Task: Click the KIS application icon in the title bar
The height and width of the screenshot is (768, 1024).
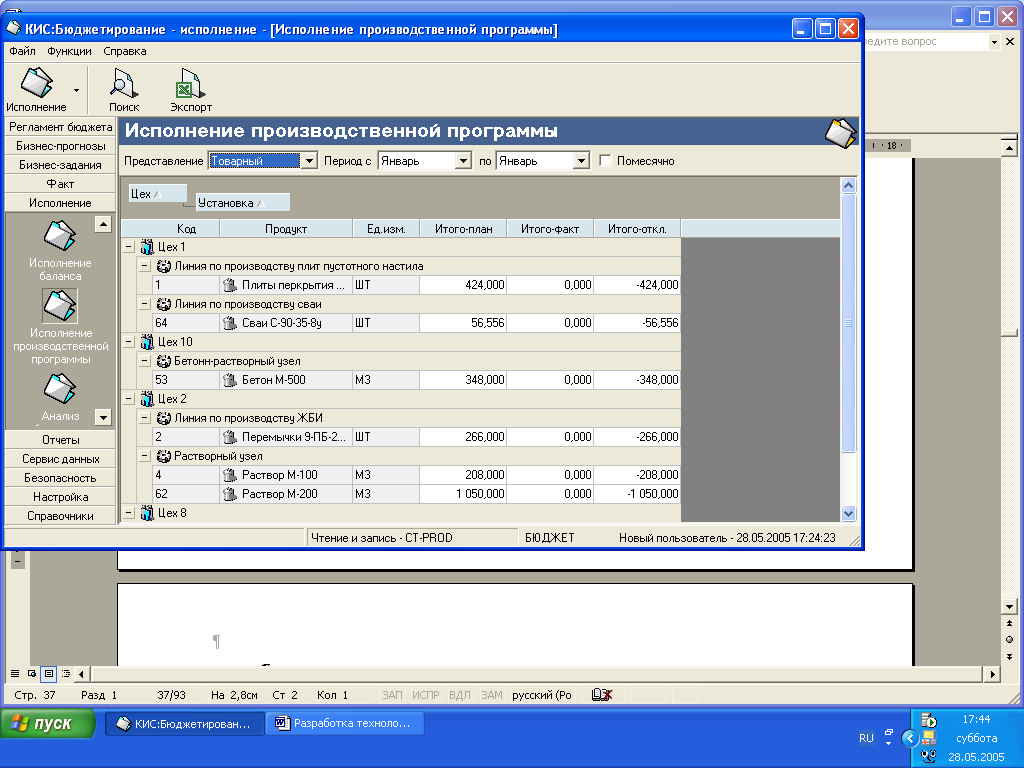Action: point(13,28)
